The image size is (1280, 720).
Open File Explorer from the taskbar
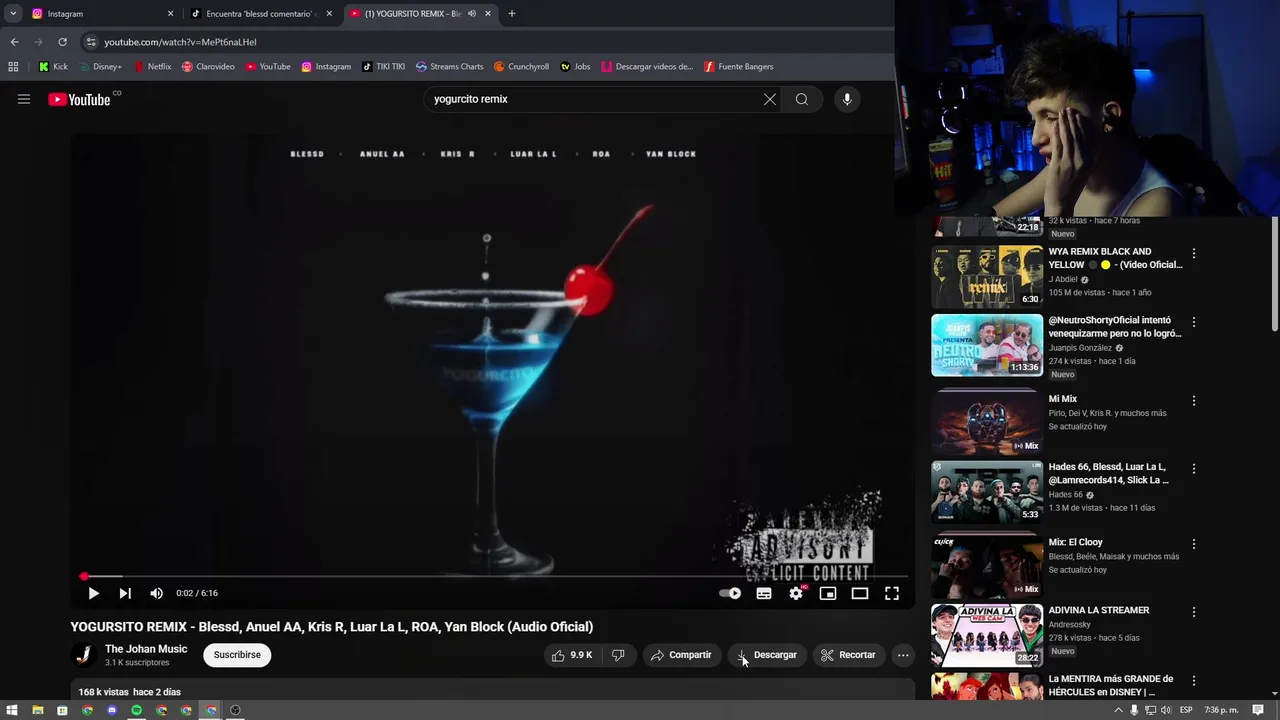click(x=37, y=710)
